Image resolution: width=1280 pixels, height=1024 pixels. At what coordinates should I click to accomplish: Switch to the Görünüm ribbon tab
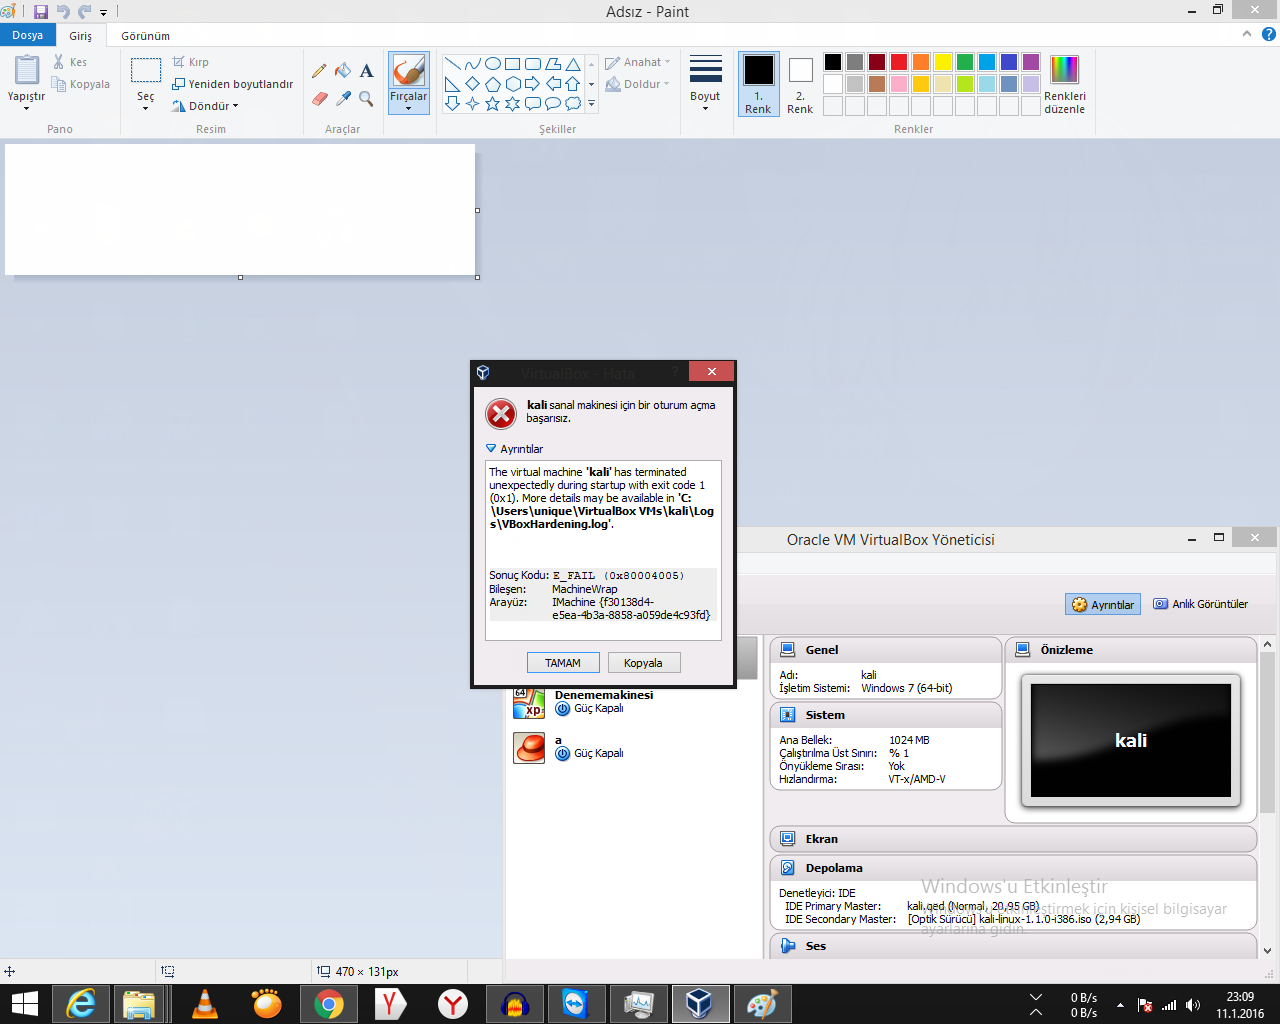[146, 36]
